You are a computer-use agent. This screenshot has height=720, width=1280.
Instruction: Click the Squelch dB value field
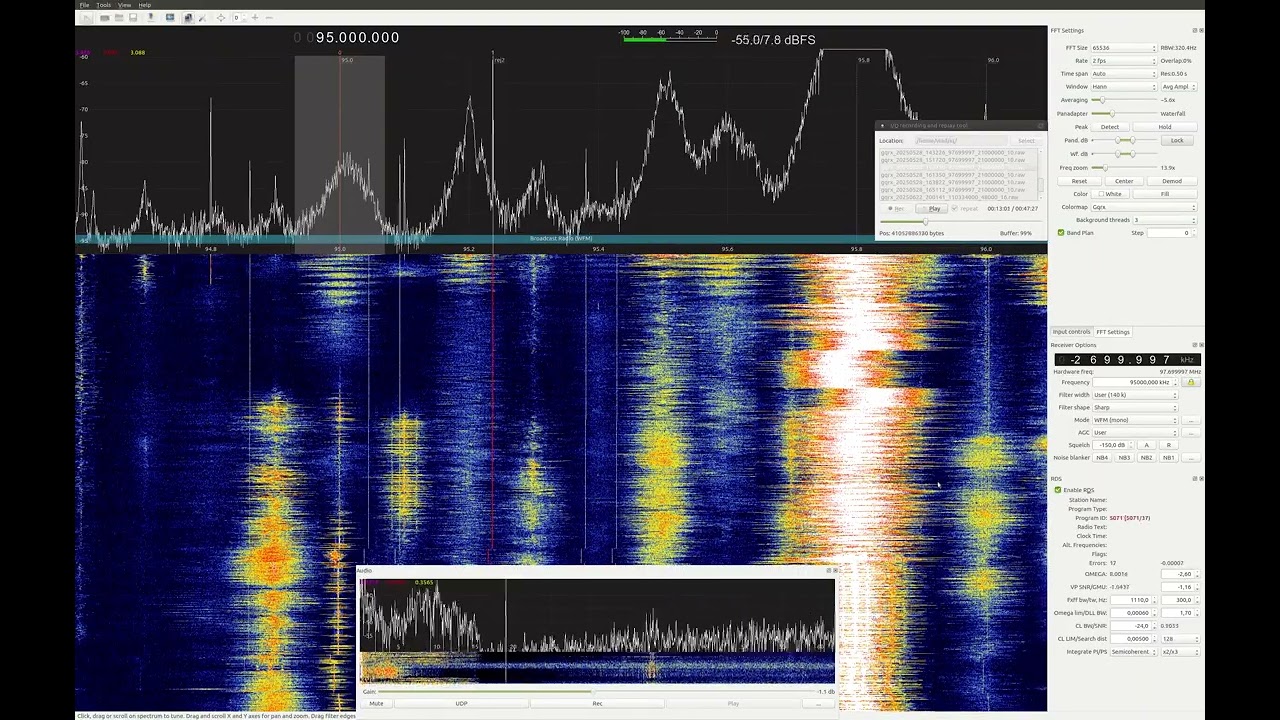point(1113,445)
